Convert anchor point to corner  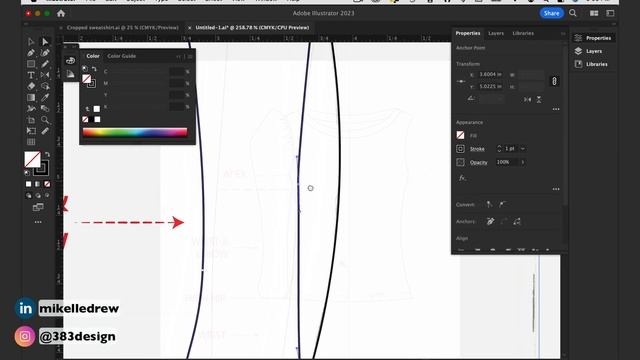pos(489,204)
